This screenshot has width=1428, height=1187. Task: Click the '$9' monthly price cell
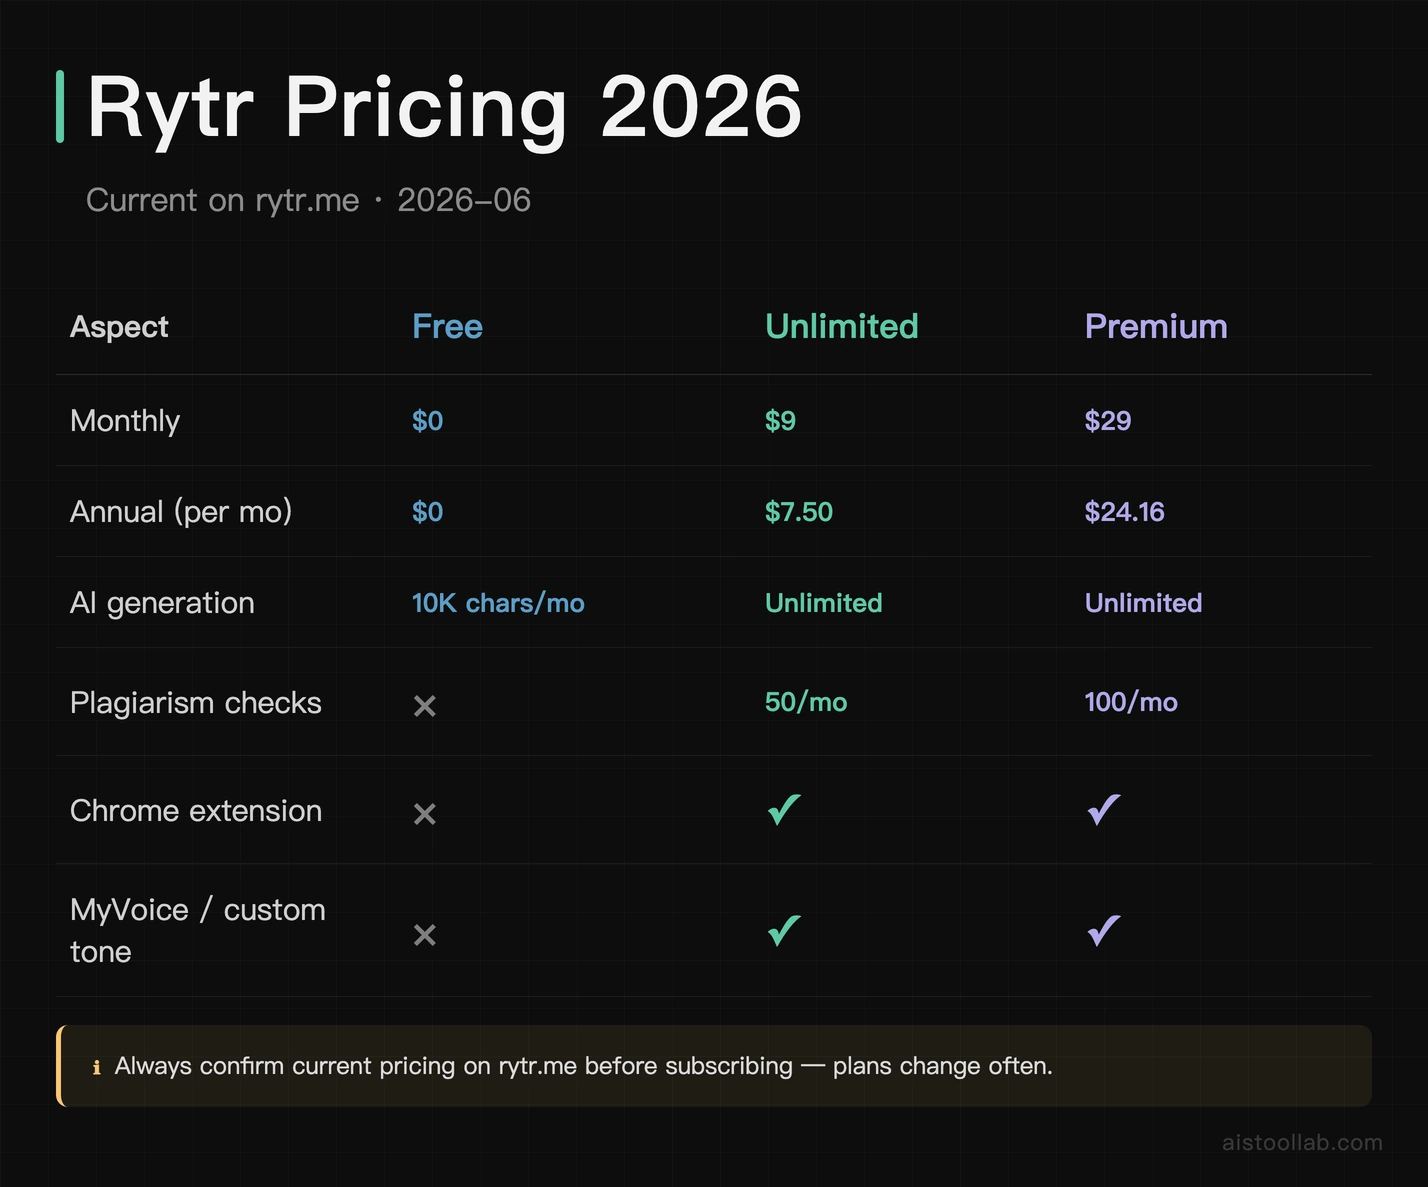(780, 421)
